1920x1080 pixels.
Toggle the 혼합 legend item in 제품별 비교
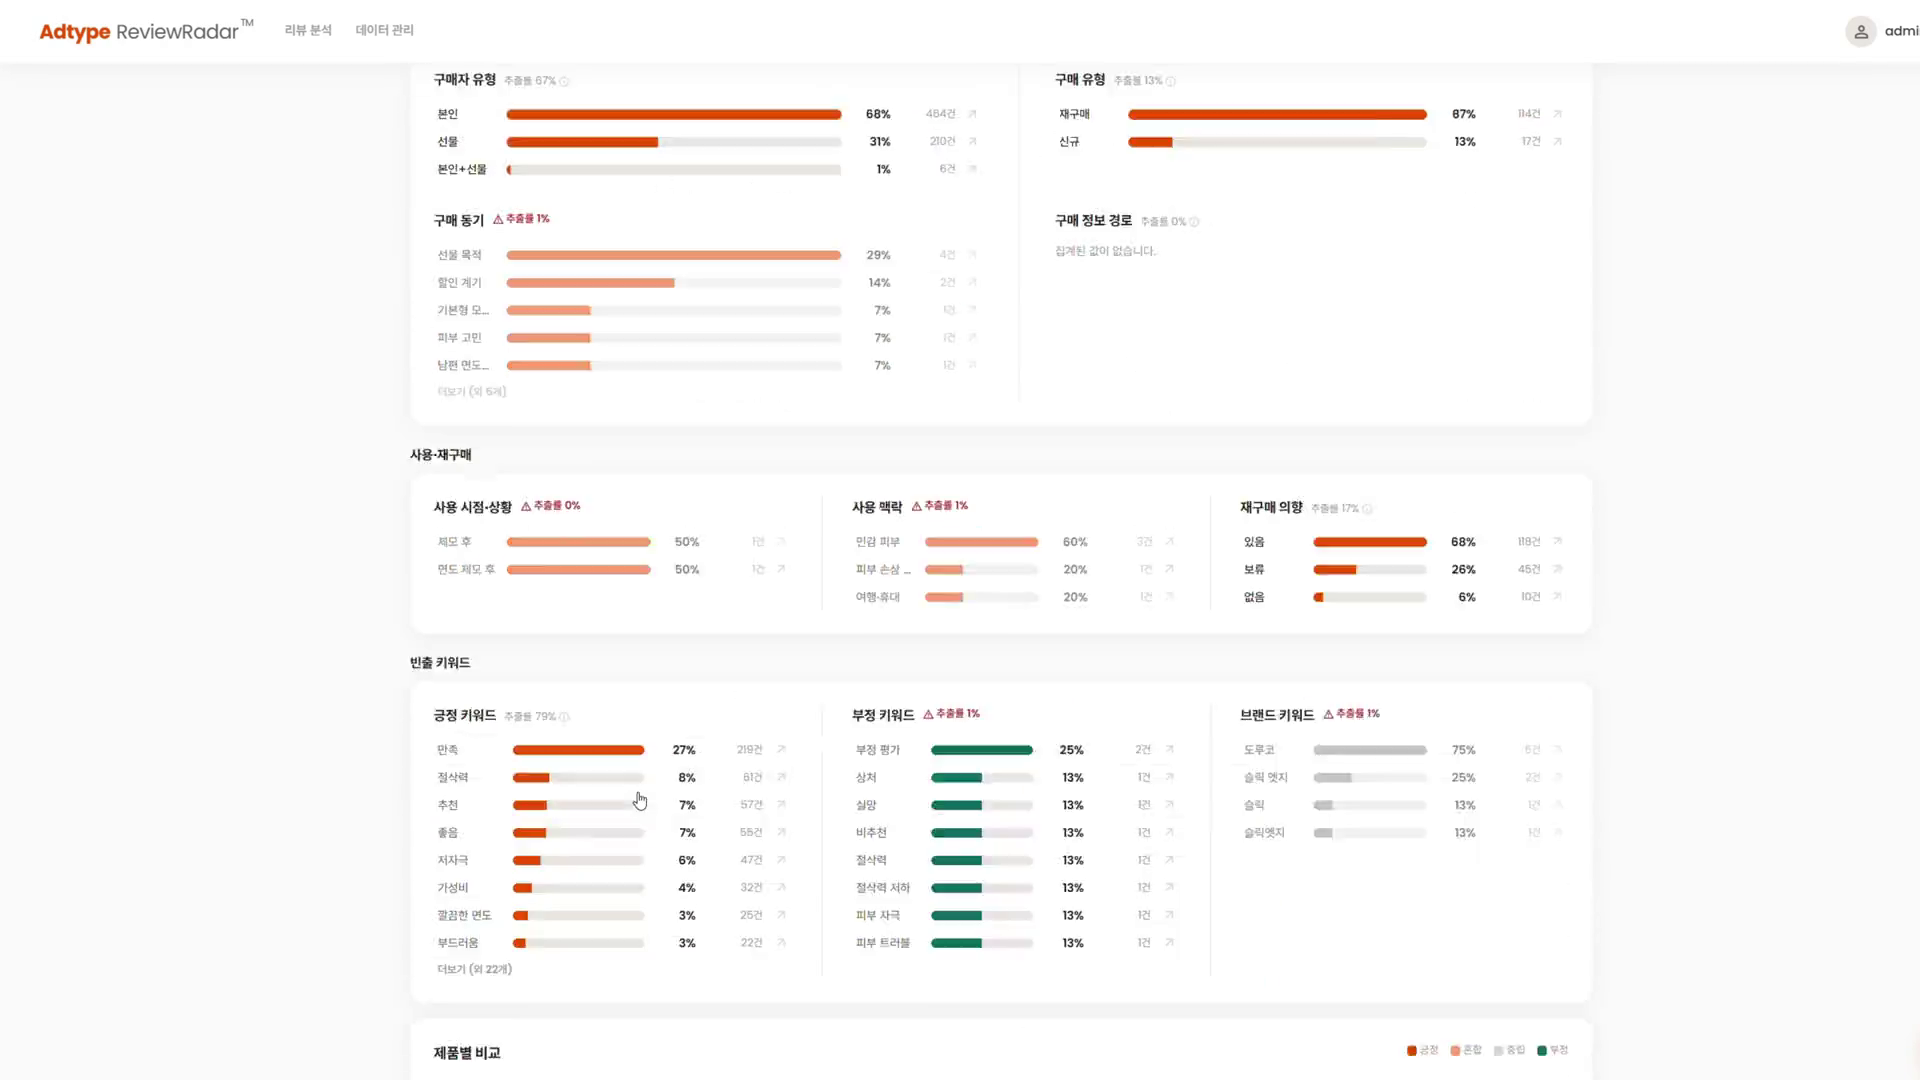pyautogui.click(x=1466, y=1050)
